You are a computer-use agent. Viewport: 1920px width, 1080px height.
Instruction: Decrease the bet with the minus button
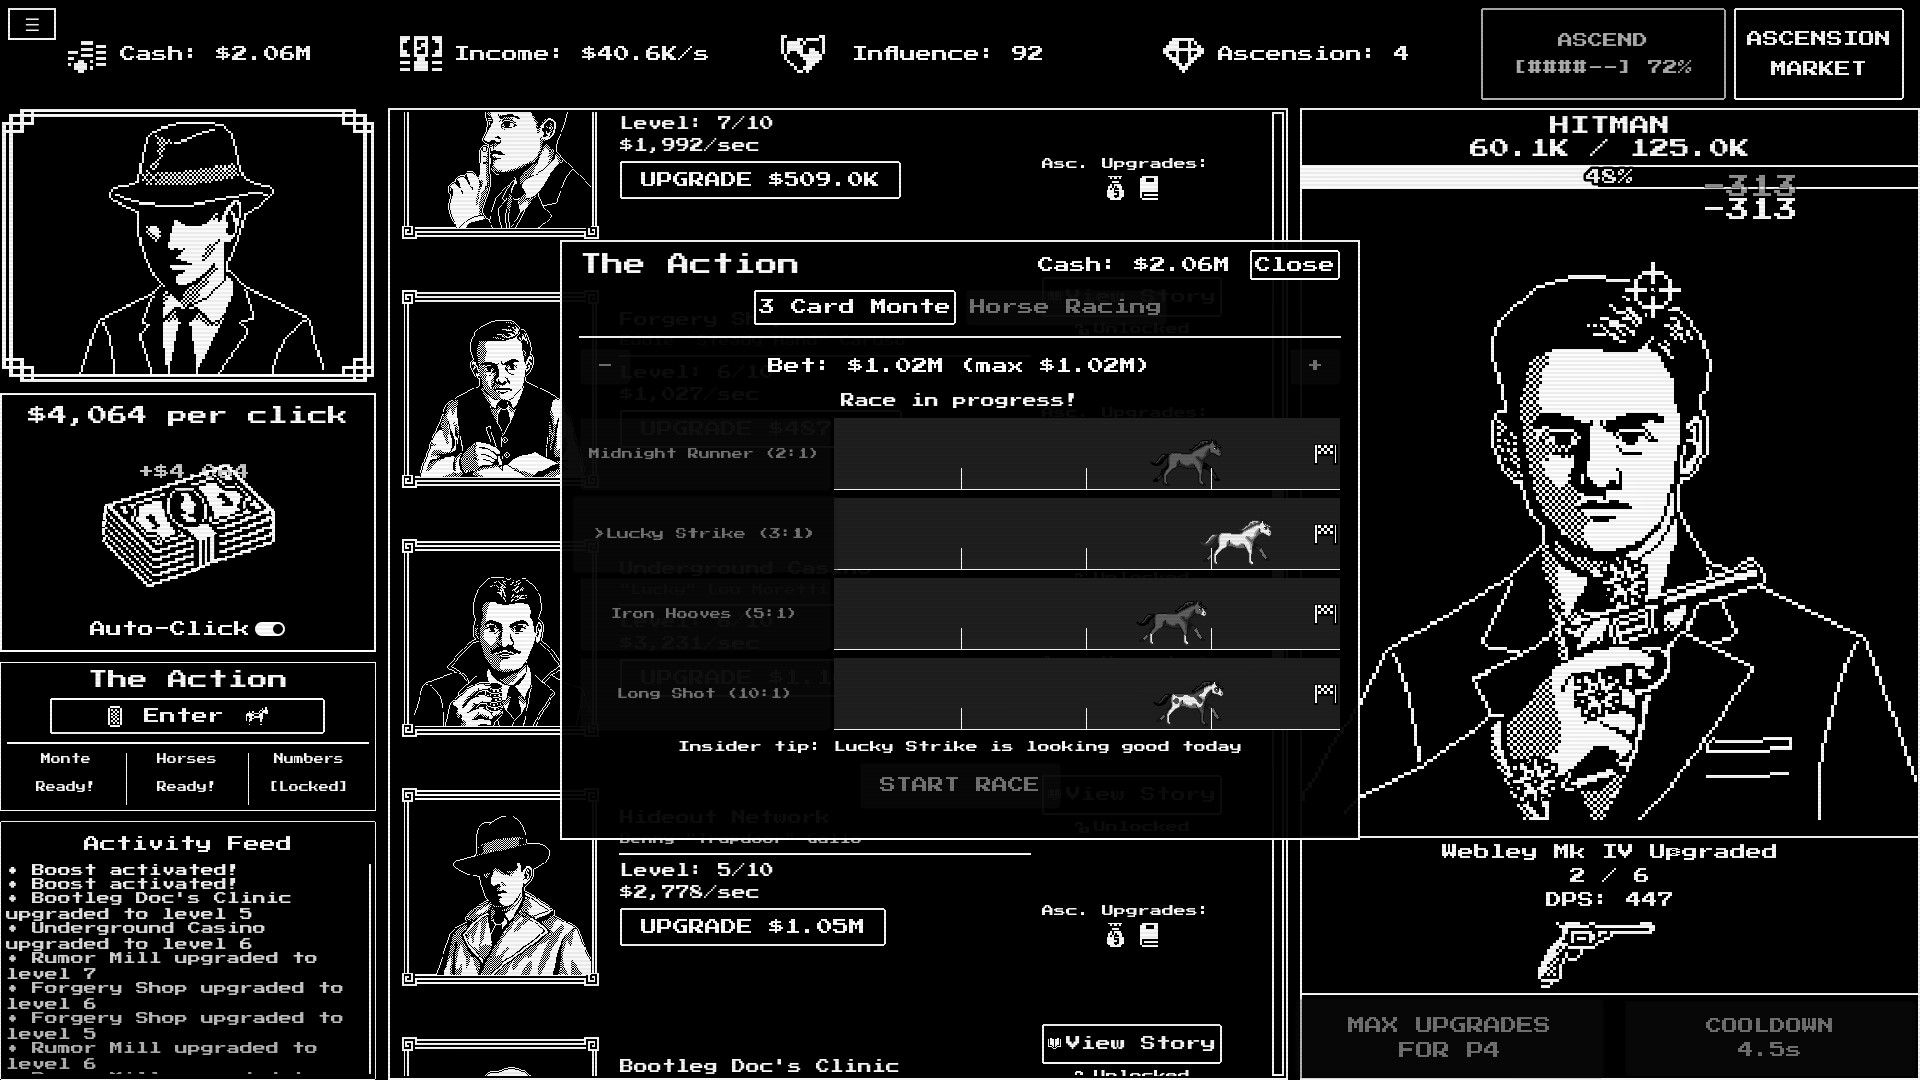604,366
